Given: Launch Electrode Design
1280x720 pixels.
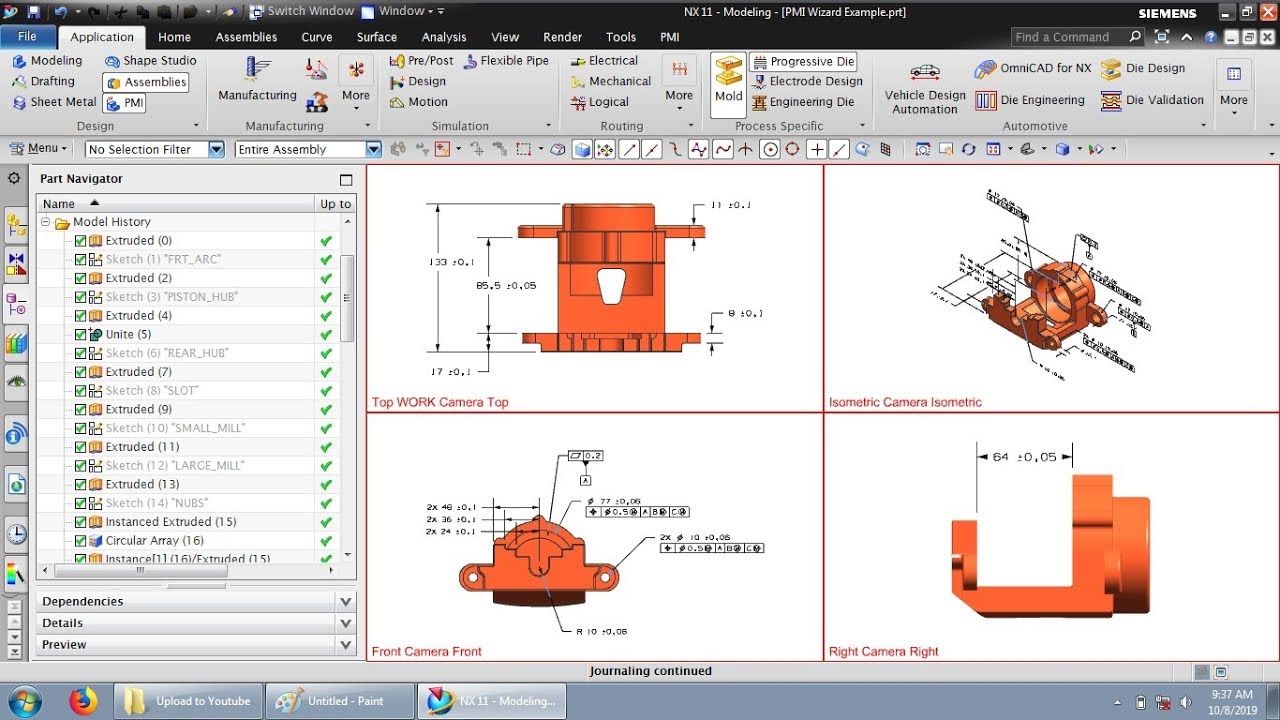Looking at the screenshot, I should tap(806, 81).
